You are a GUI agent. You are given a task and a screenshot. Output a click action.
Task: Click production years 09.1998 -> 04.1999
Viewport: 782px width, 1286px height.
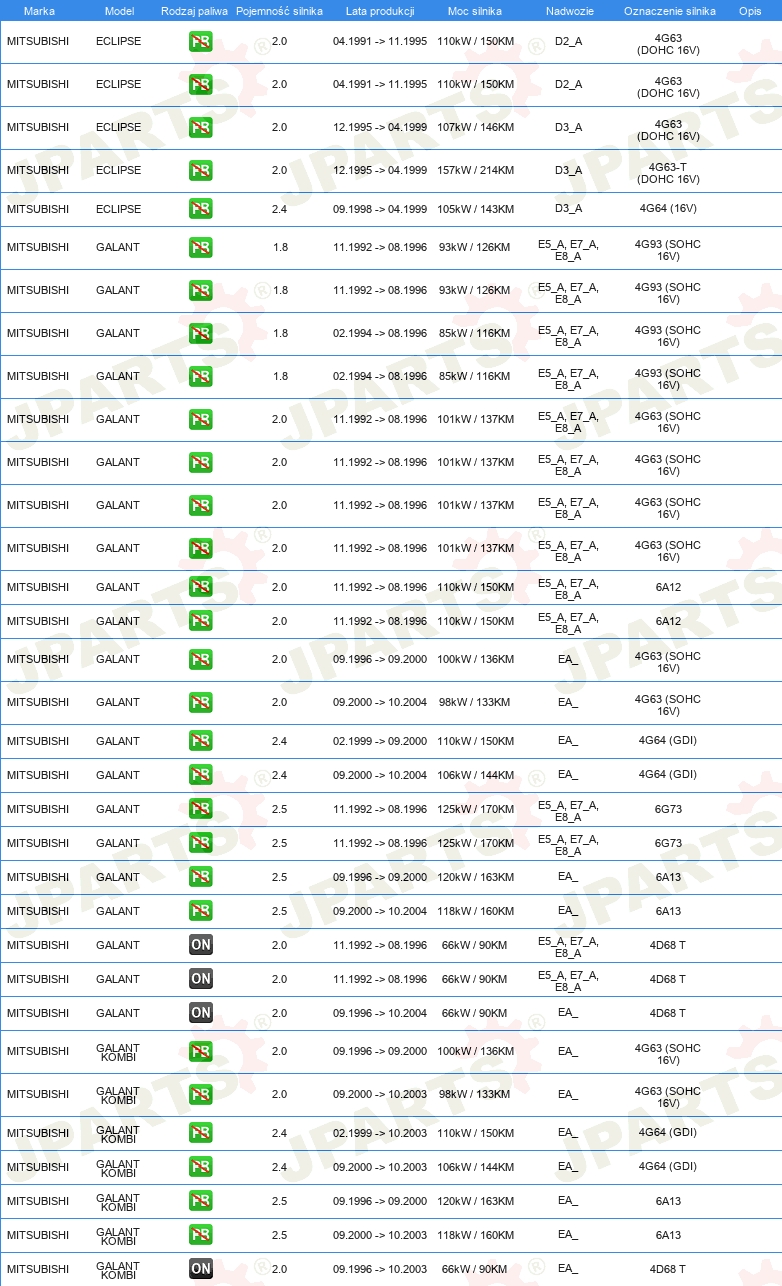[x=380, y=209]
